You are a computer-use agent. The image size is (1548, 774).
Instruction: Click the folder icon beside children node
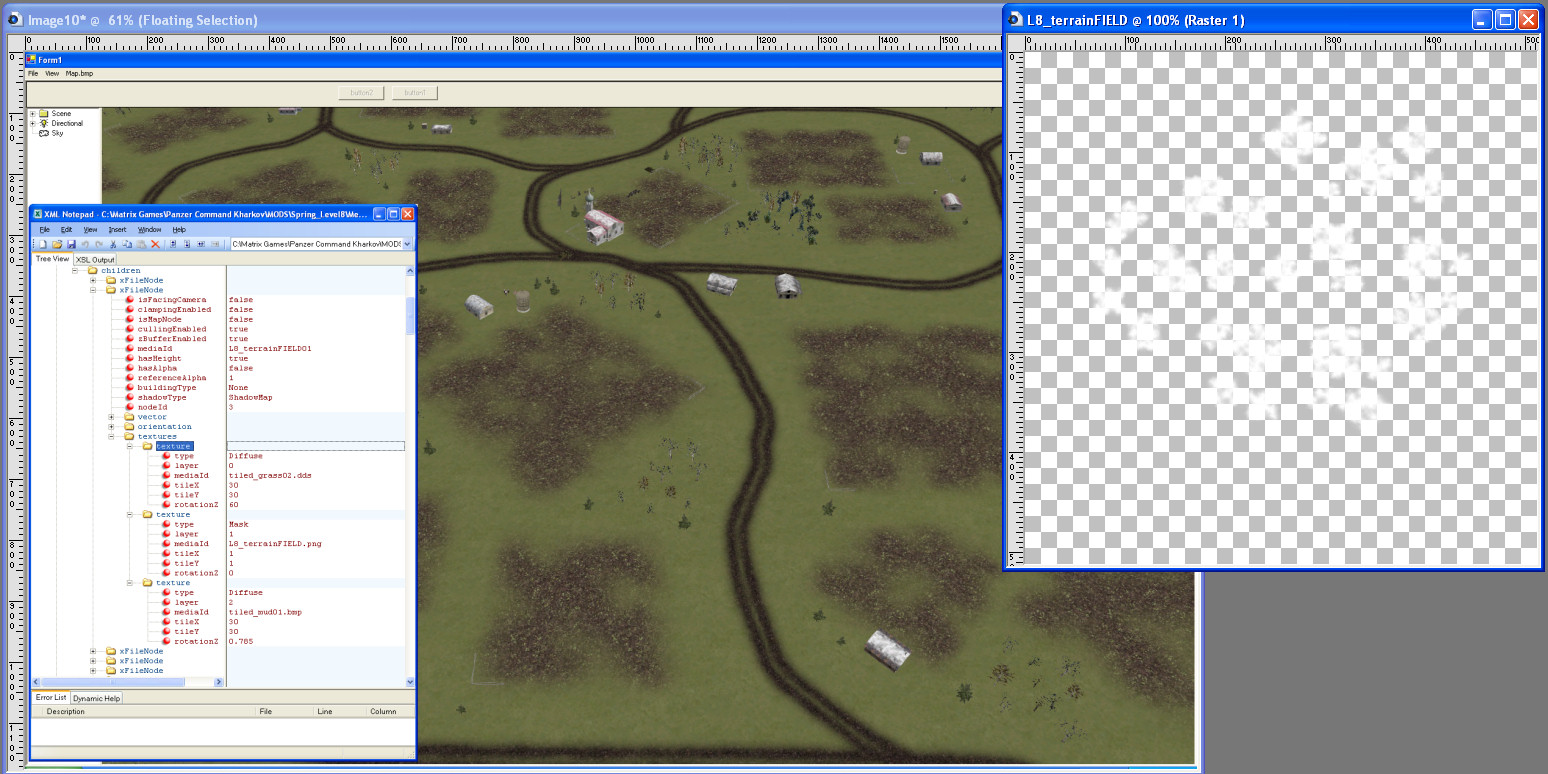coord(92,271)
